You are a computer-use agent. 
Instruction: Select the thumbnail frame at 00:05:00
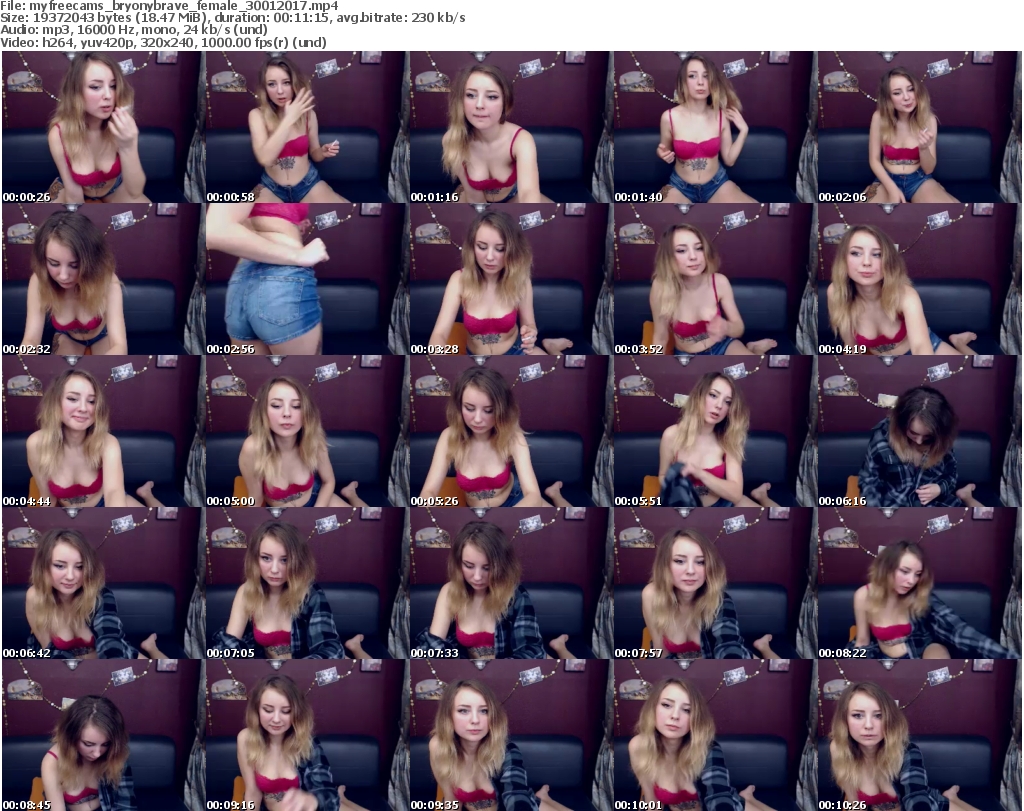306,431
